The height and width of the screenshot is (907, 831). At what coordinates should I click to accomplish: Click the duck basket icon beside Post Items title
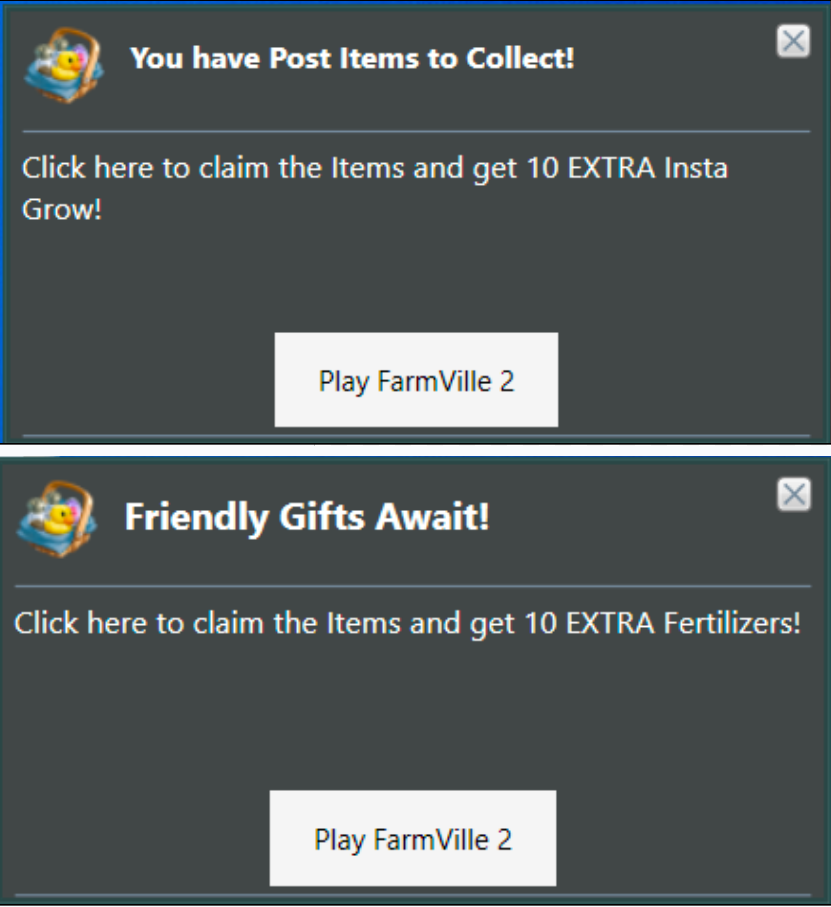pos(64,65)
